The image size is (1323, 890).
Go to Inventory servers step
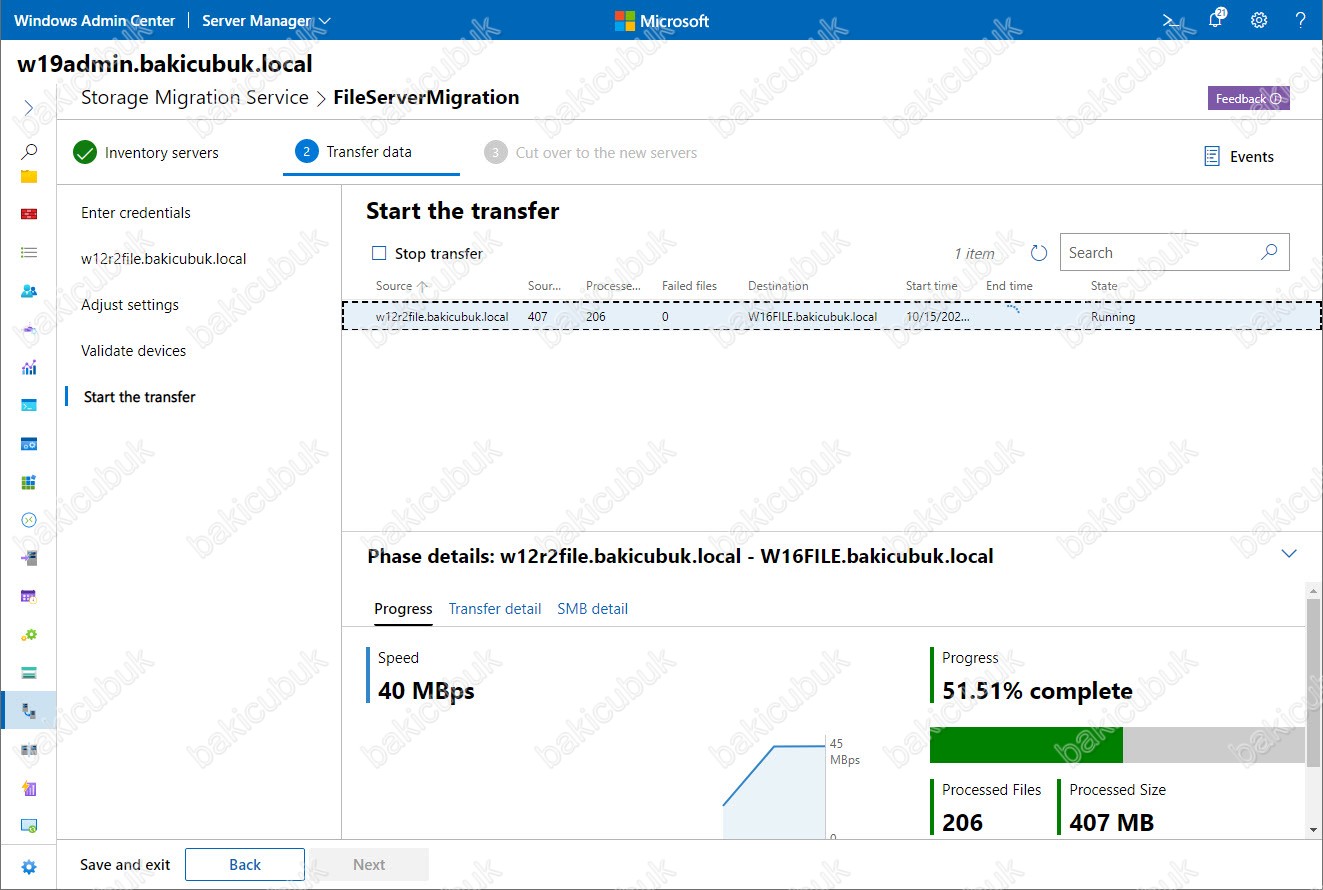tap(146, 153)
